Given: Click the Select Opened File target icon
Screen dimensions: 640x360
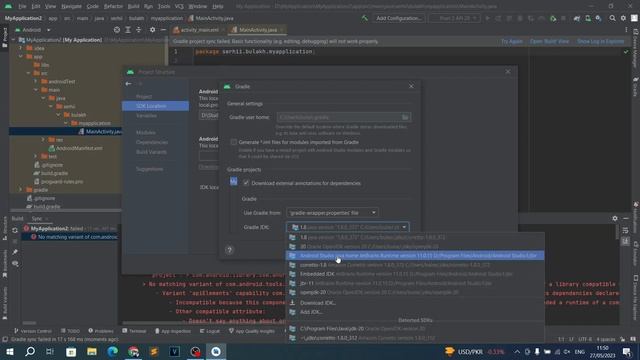Looking at the screenshot, I should [117, 30].
